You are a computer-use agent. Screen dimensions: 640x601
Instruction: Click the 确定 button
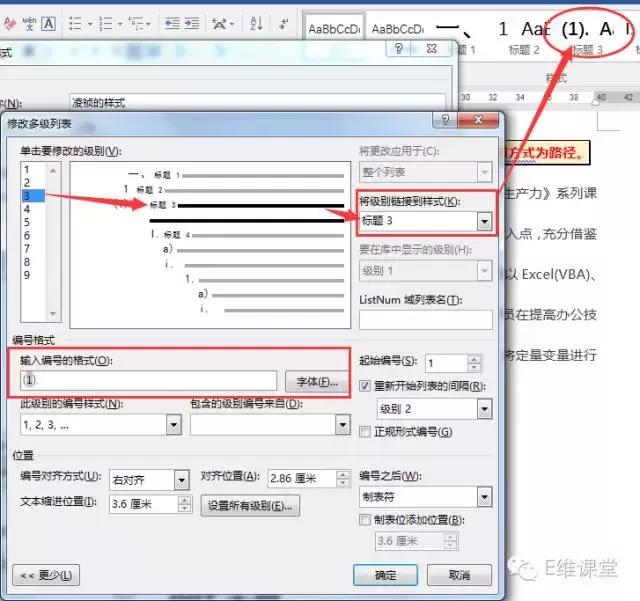pyautogui.click(x=385, y=575)
